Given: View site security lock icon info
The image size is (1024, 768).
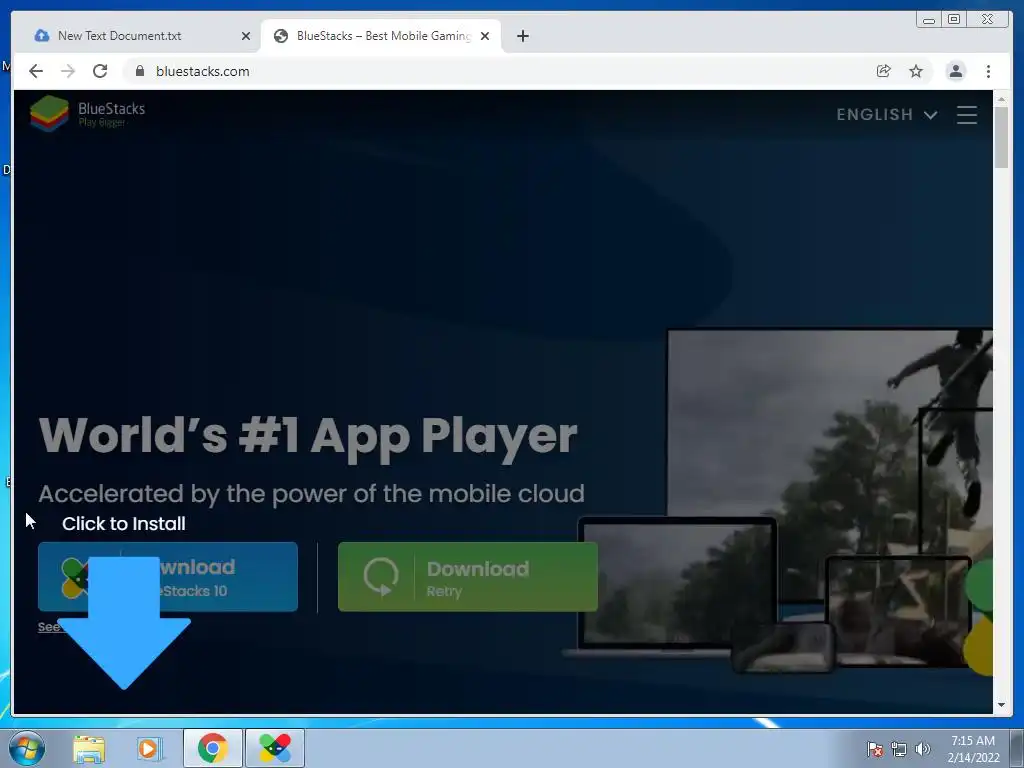Looking at the screenshot, I should coord(140,71).
